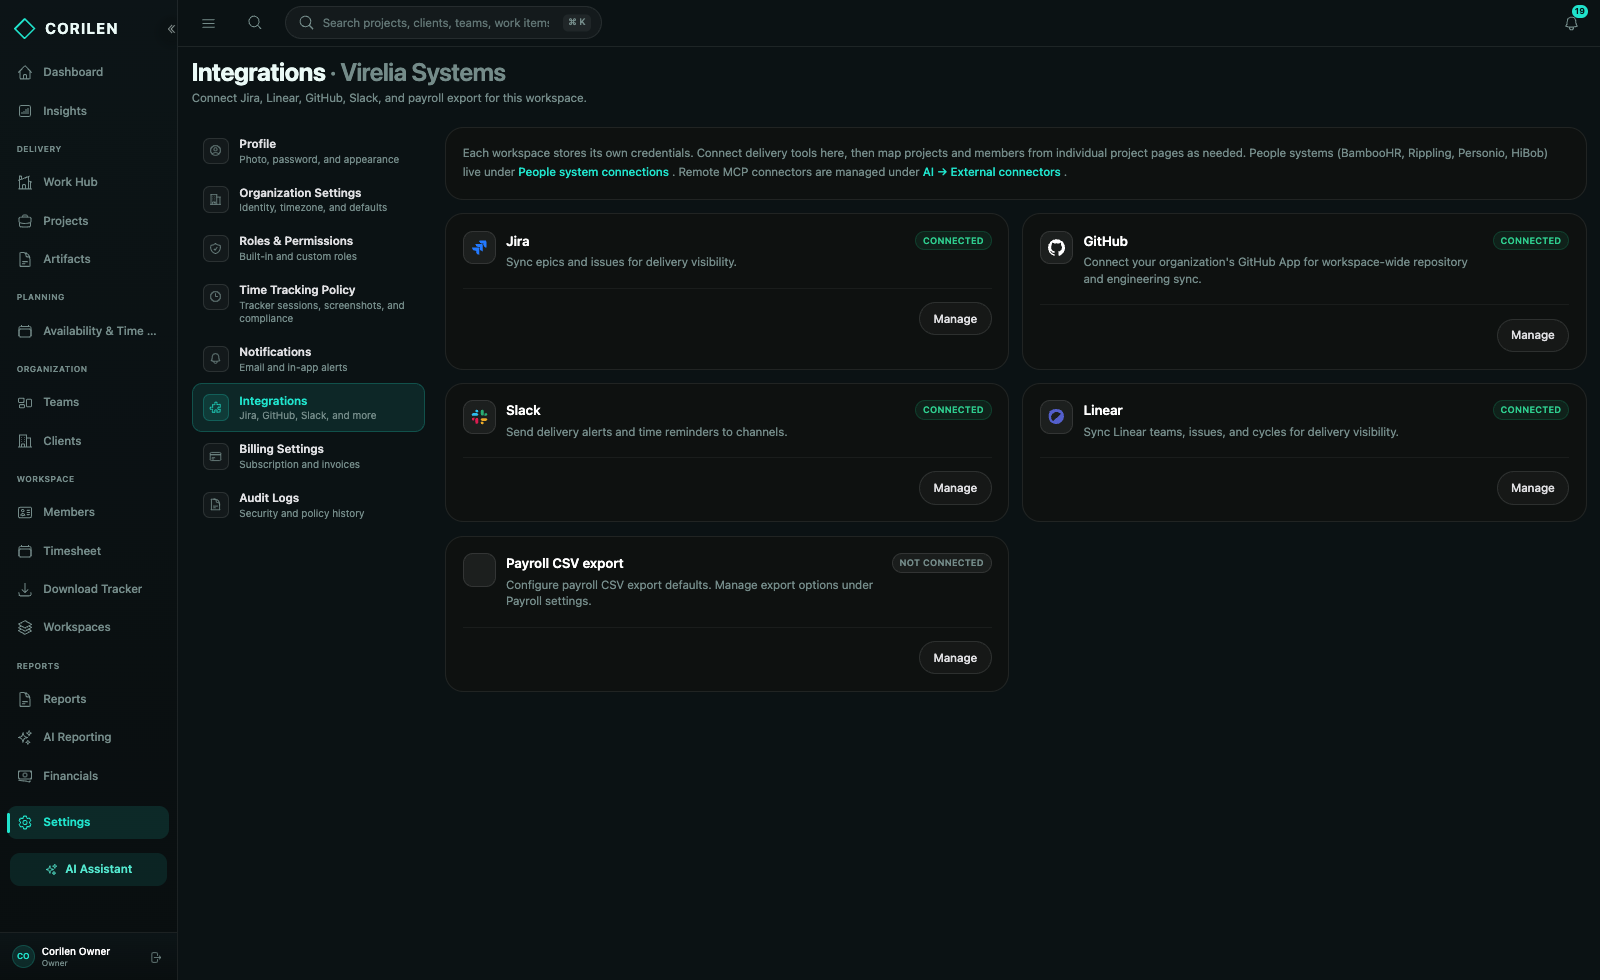Click the magnifier icon next to the search bar
Screen dimensions: 1600x980
point(255,23)
